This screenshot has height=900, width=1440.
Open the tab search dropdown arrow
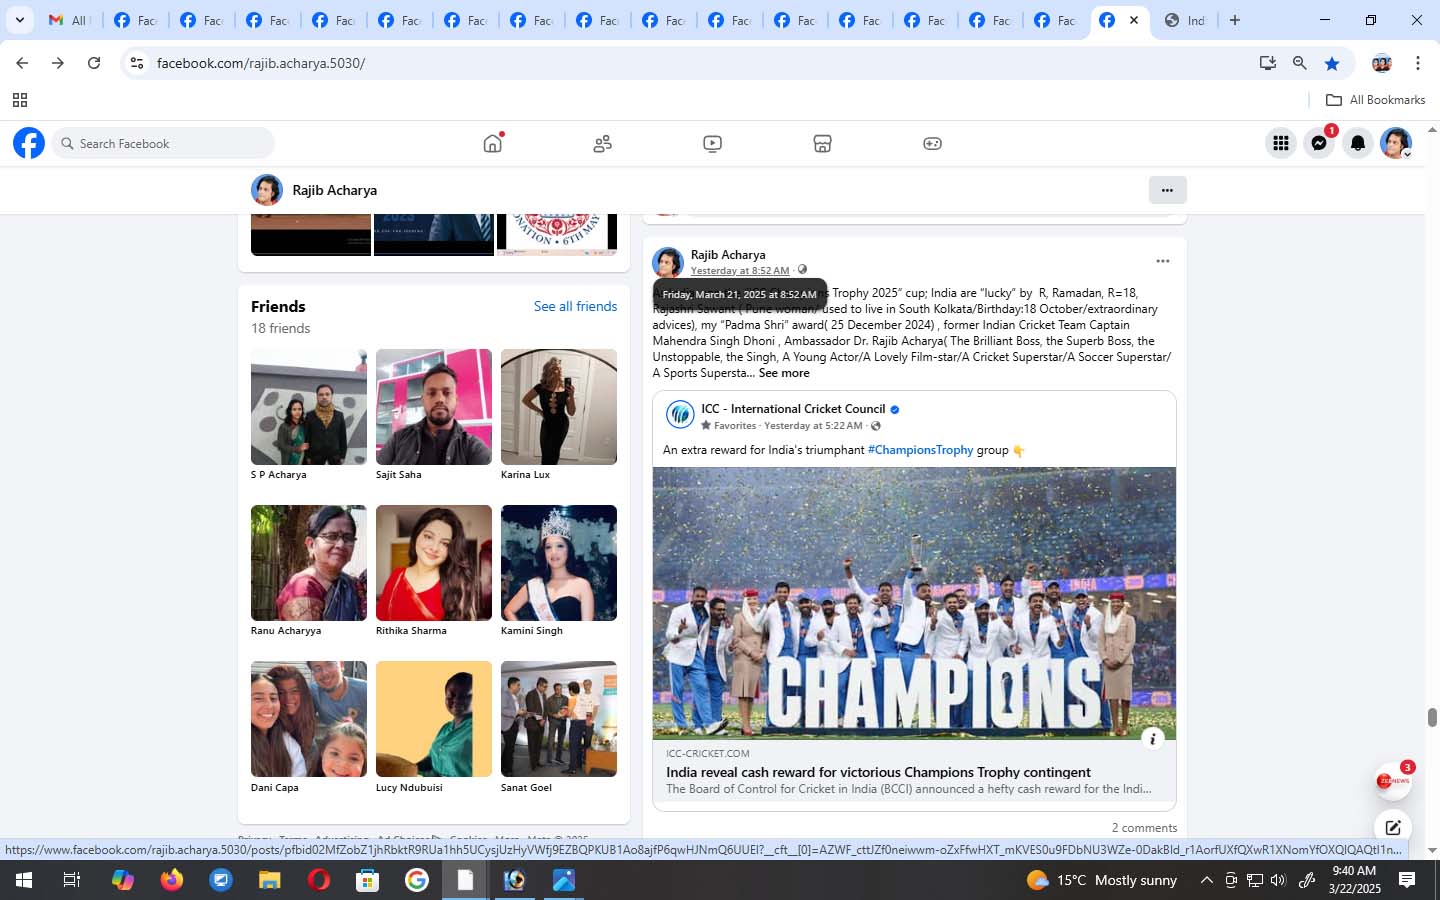pos(19,20)
